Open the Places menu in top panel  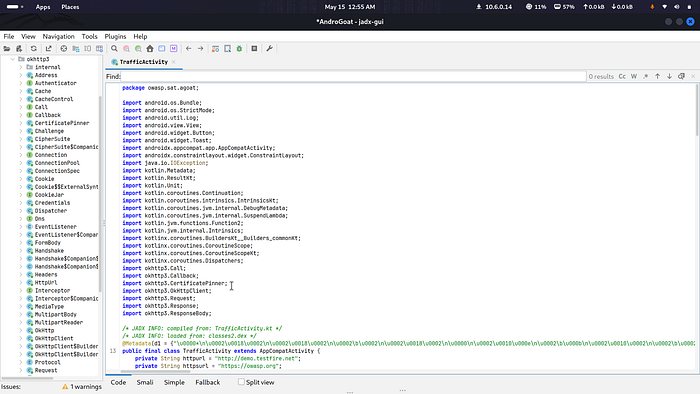pyautogui.click(x=70, y=7)
